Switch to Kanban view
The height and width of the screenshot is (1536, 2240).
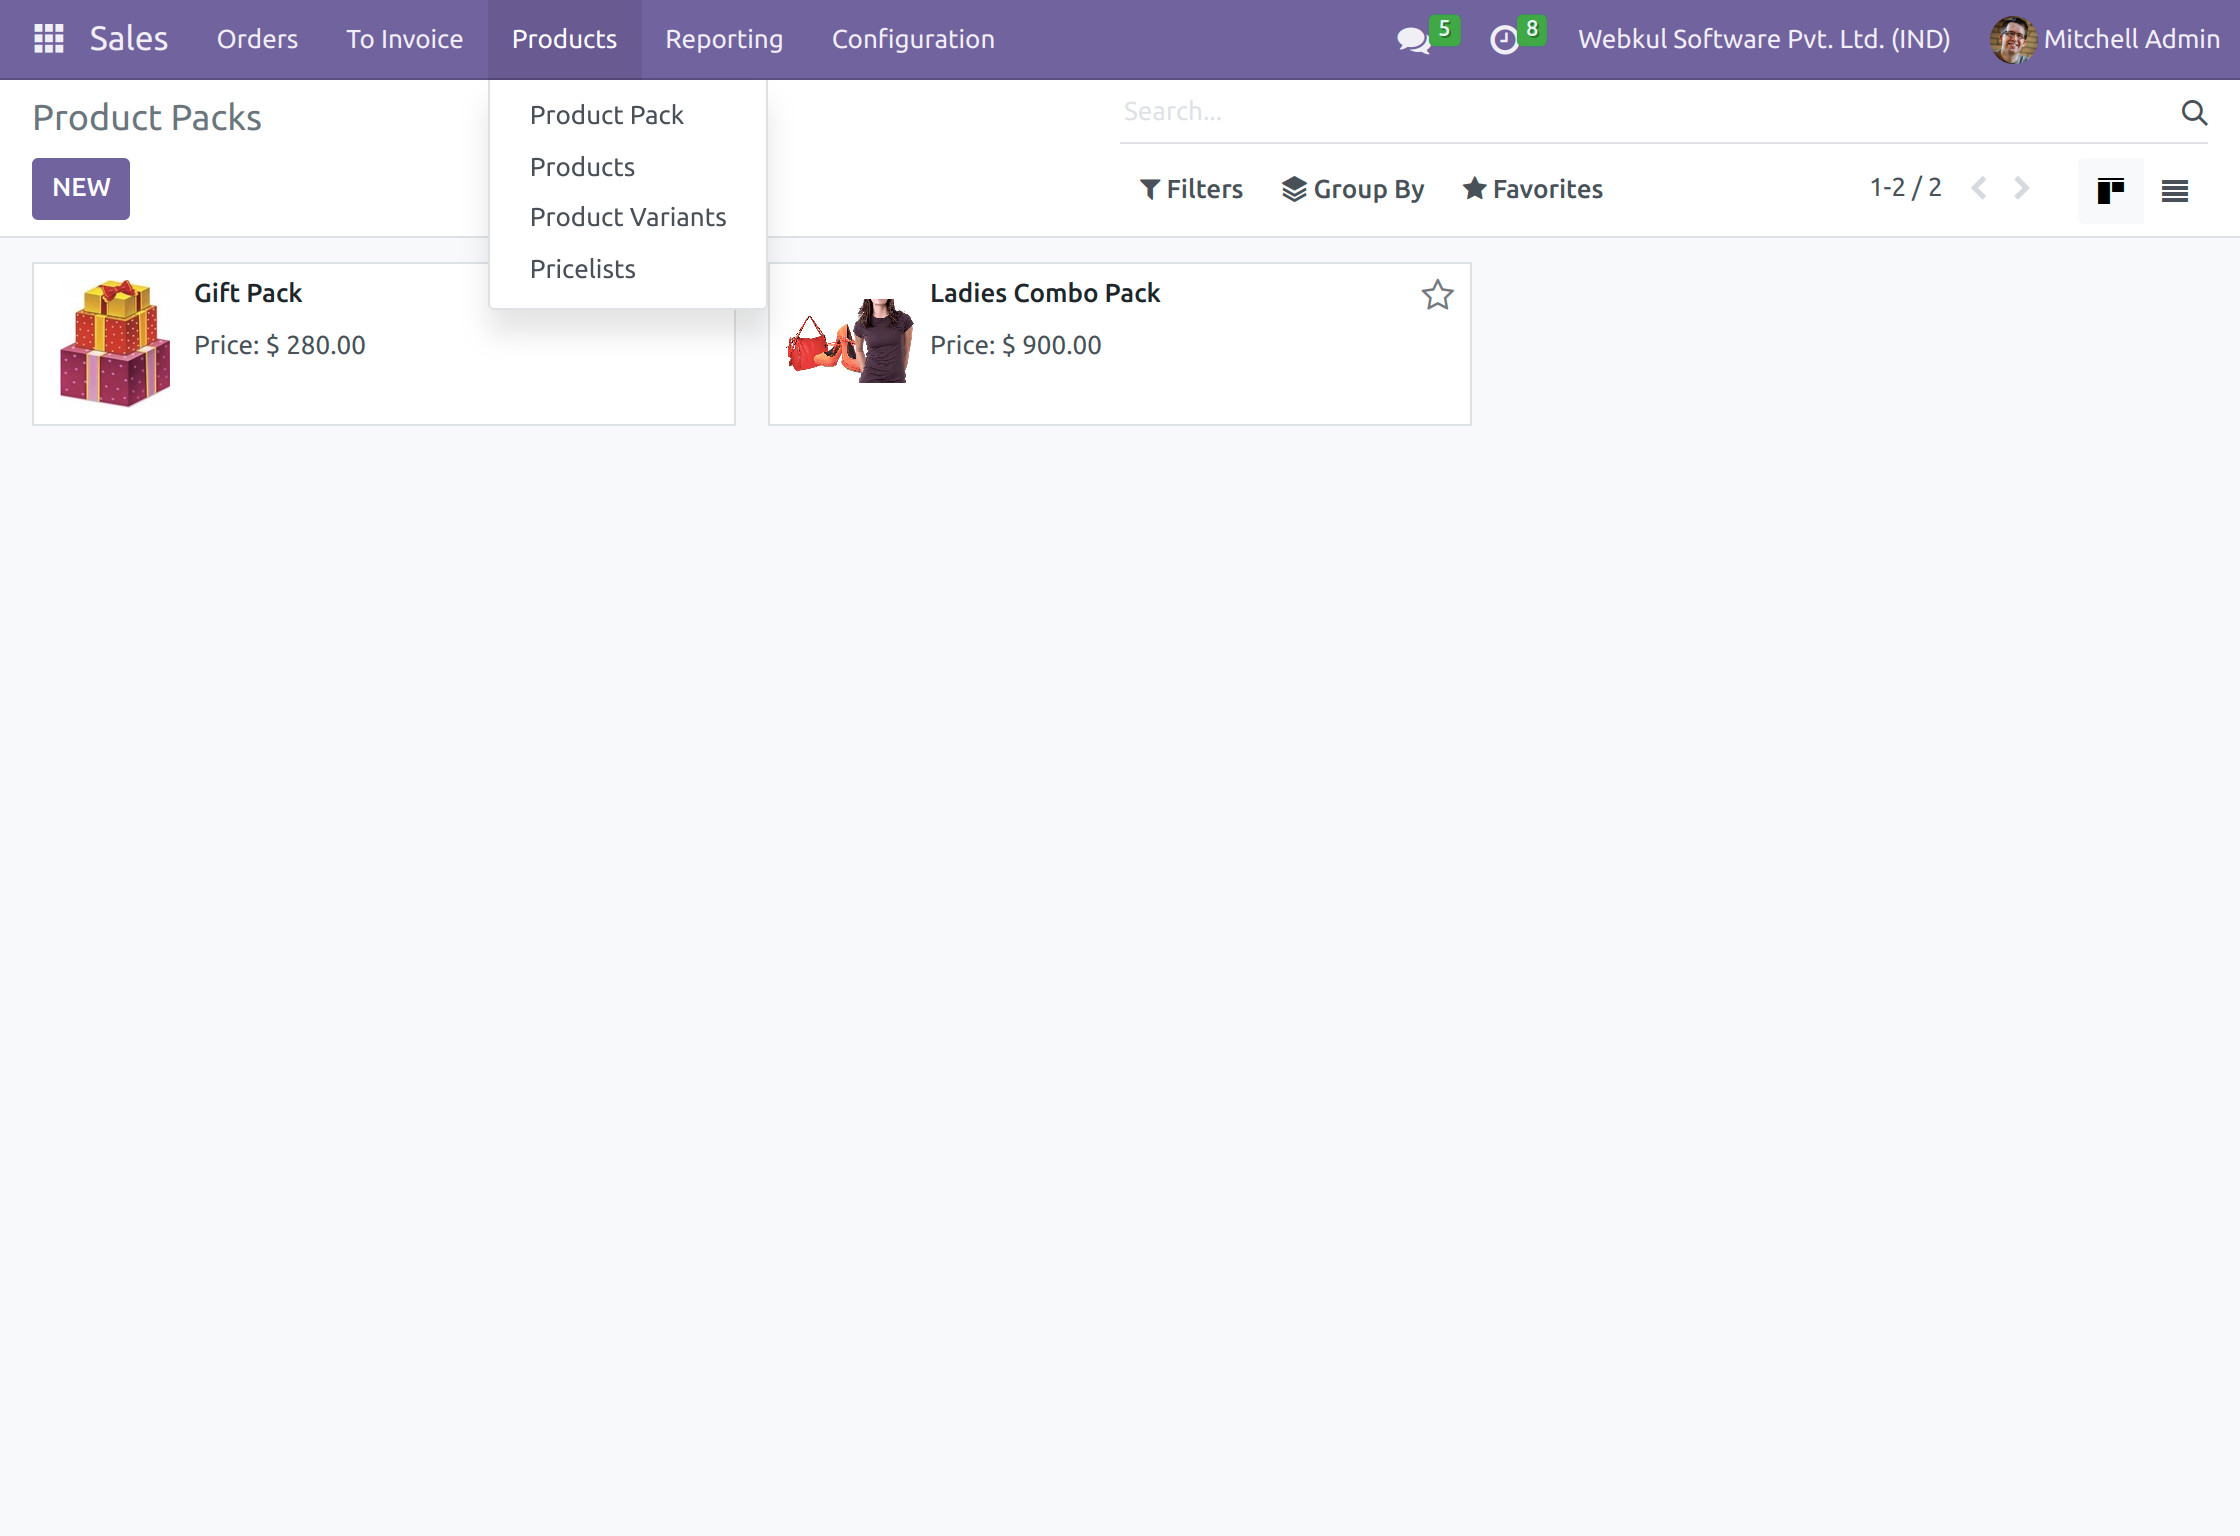(x=2110, y=189)
